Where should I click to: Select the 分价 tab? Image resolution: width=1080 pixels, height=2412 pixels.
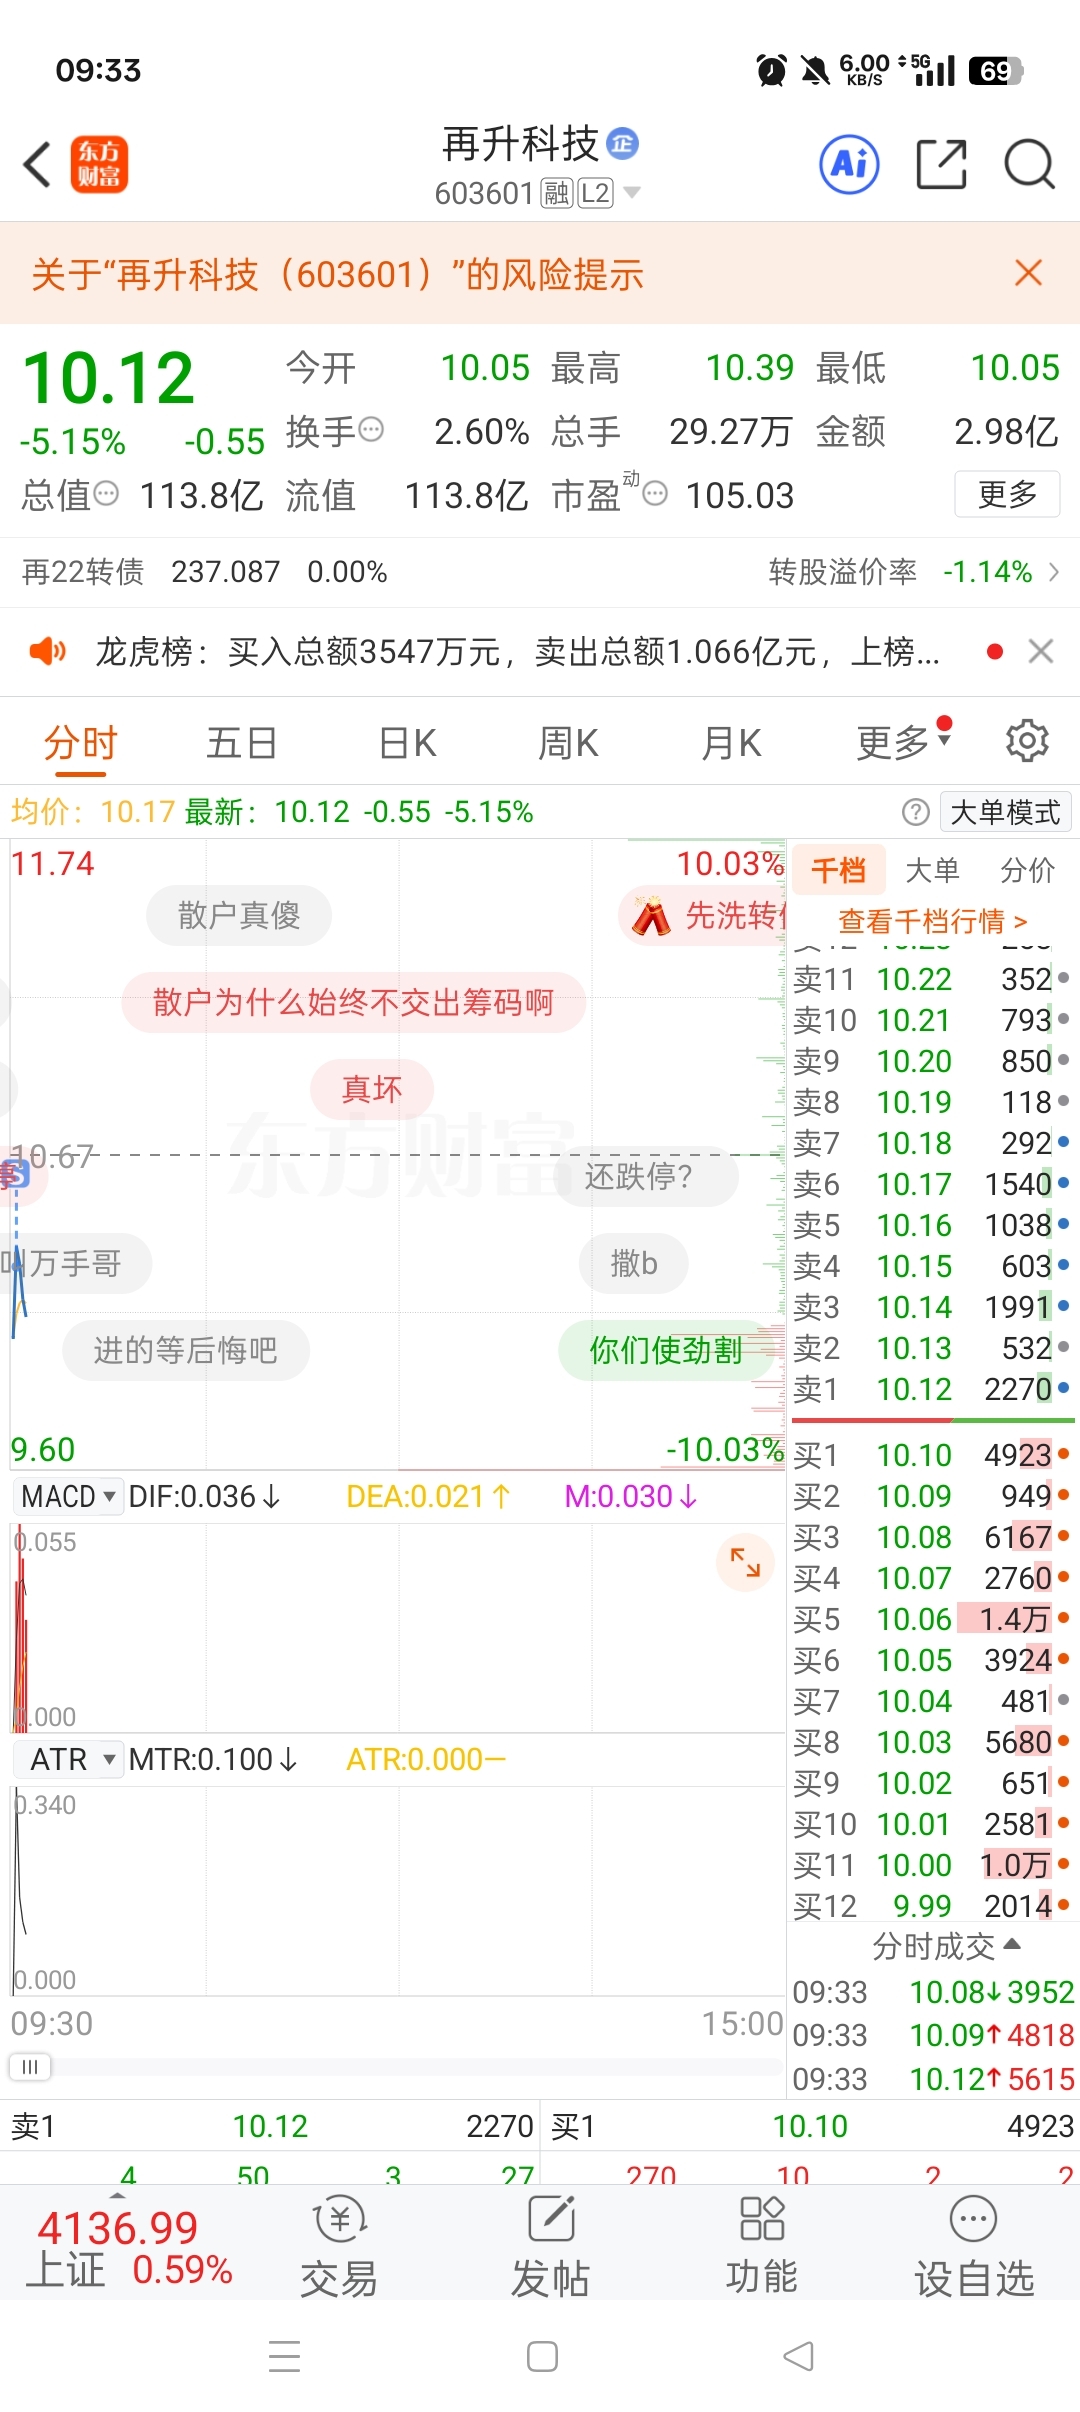1027,870
